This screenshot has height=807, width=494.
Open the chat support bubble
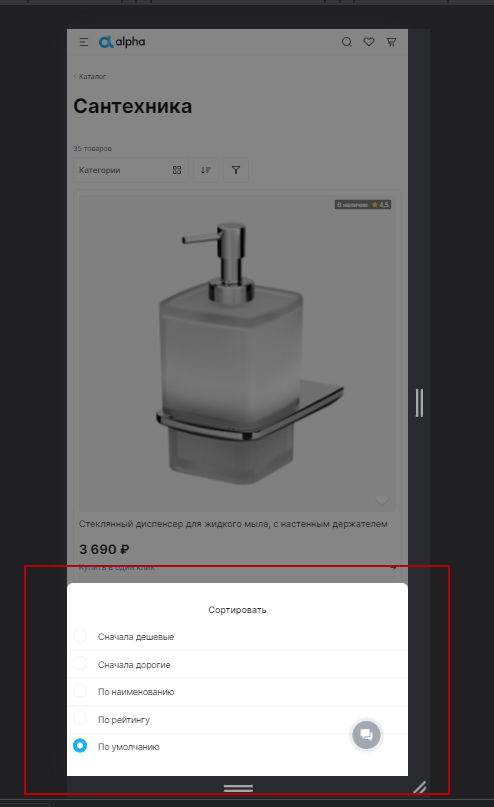point(366,734)
